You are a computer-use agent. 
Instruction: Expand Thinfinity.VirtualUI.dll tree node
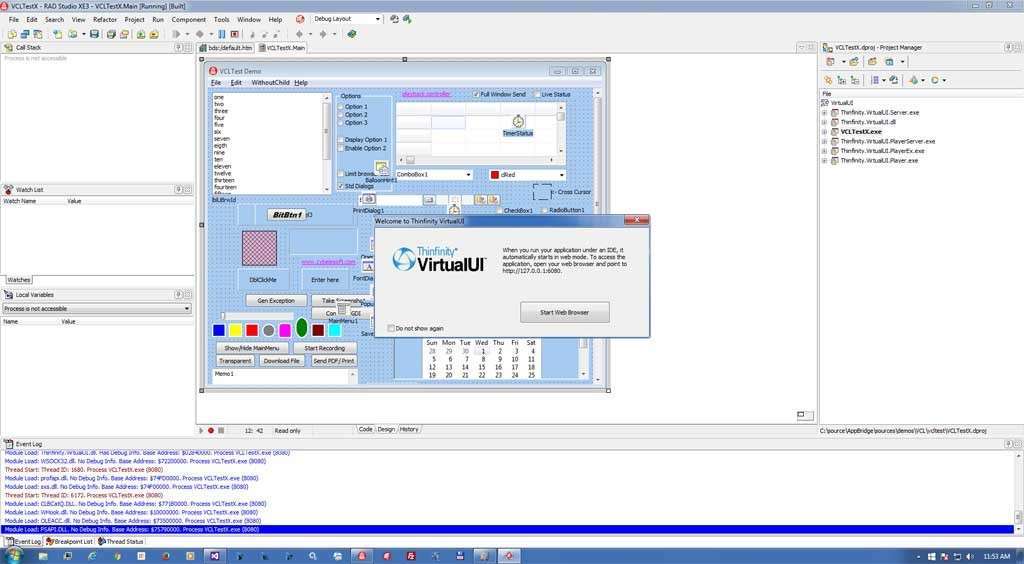point(824,122)
